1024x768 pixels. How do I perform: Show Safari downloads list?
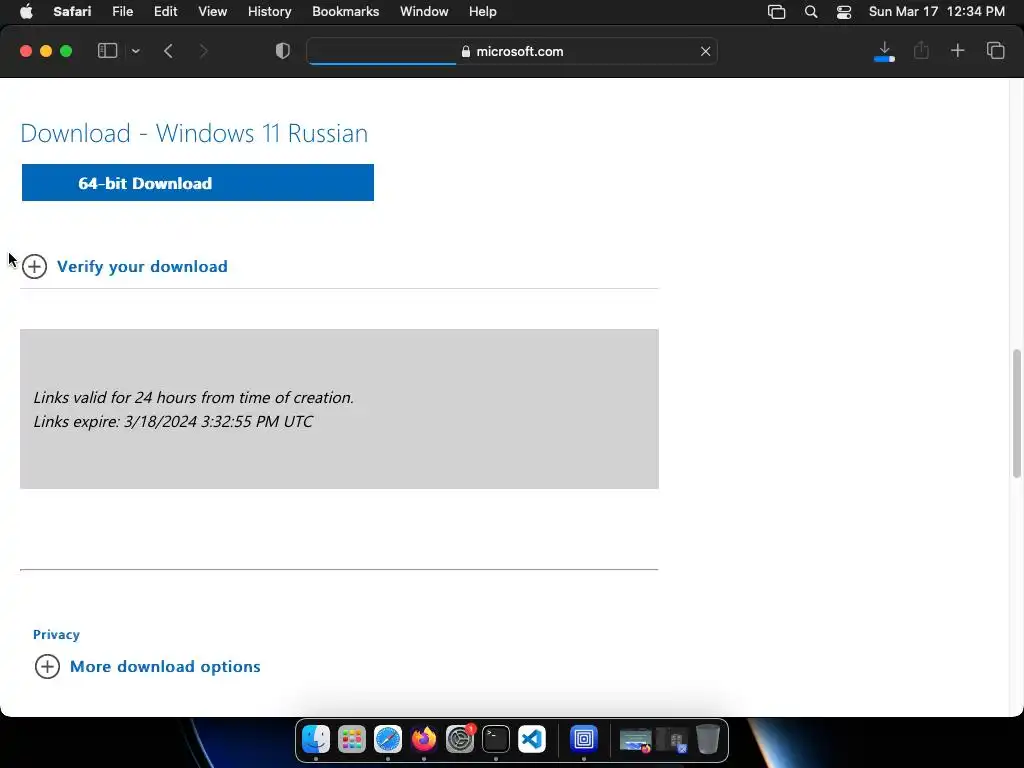884,52
